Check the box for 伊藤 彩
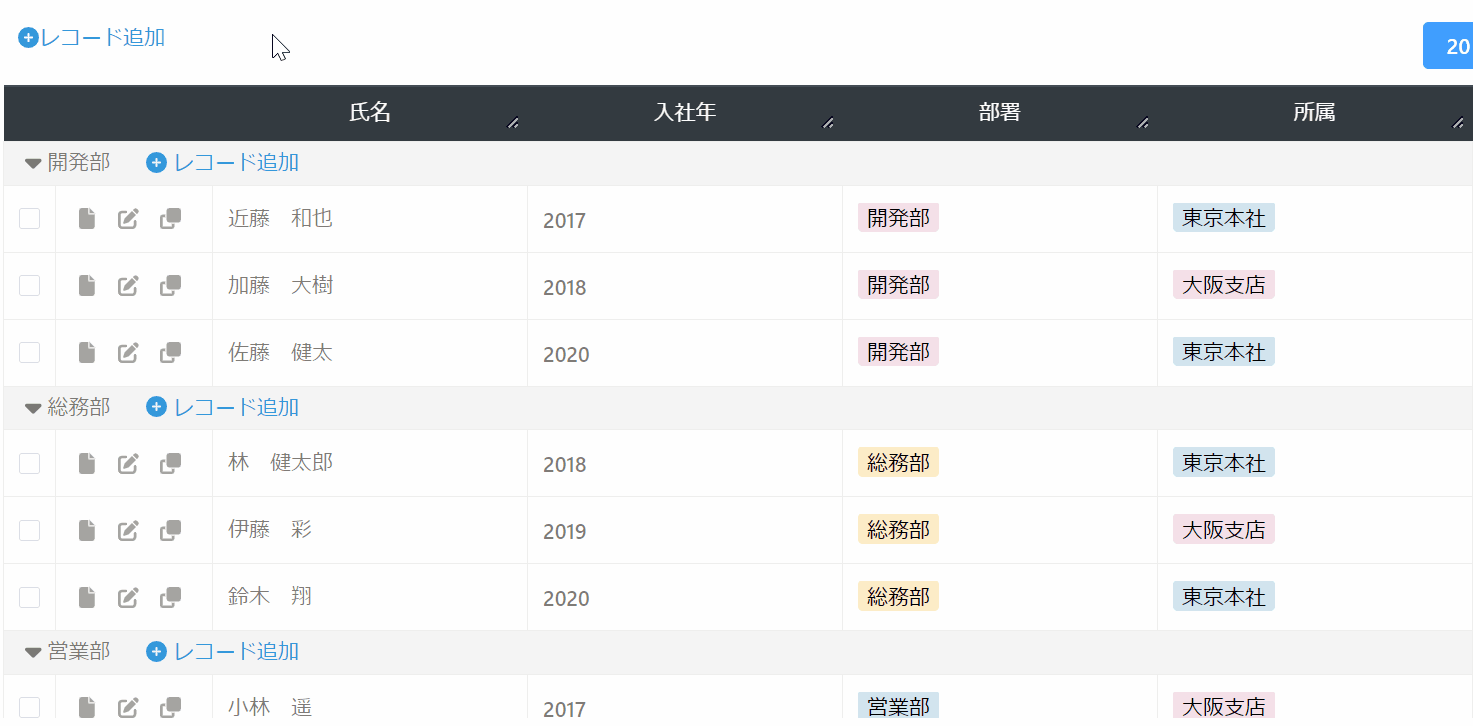The image size is (1473, 726). (x=29, y=529)
